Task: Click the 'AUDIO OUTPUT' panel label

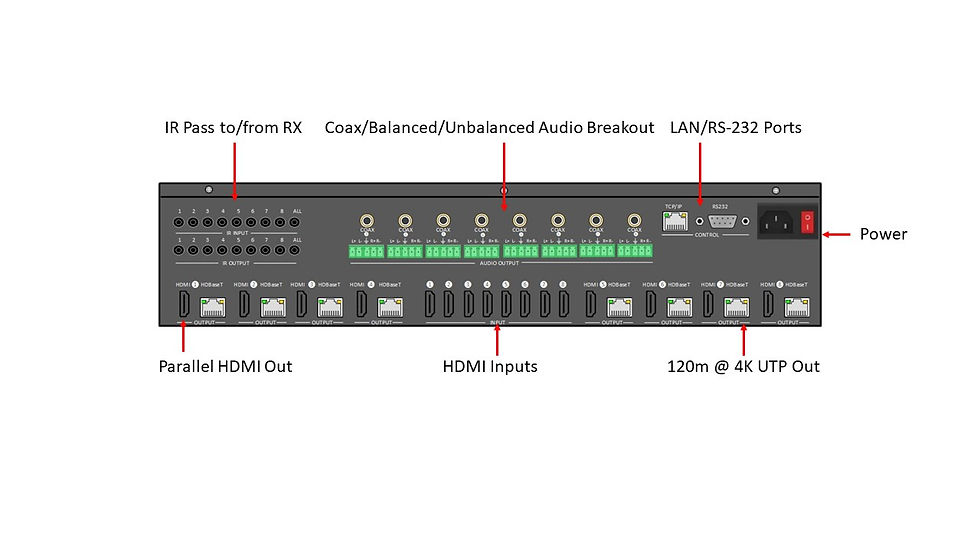Action: 499,263
